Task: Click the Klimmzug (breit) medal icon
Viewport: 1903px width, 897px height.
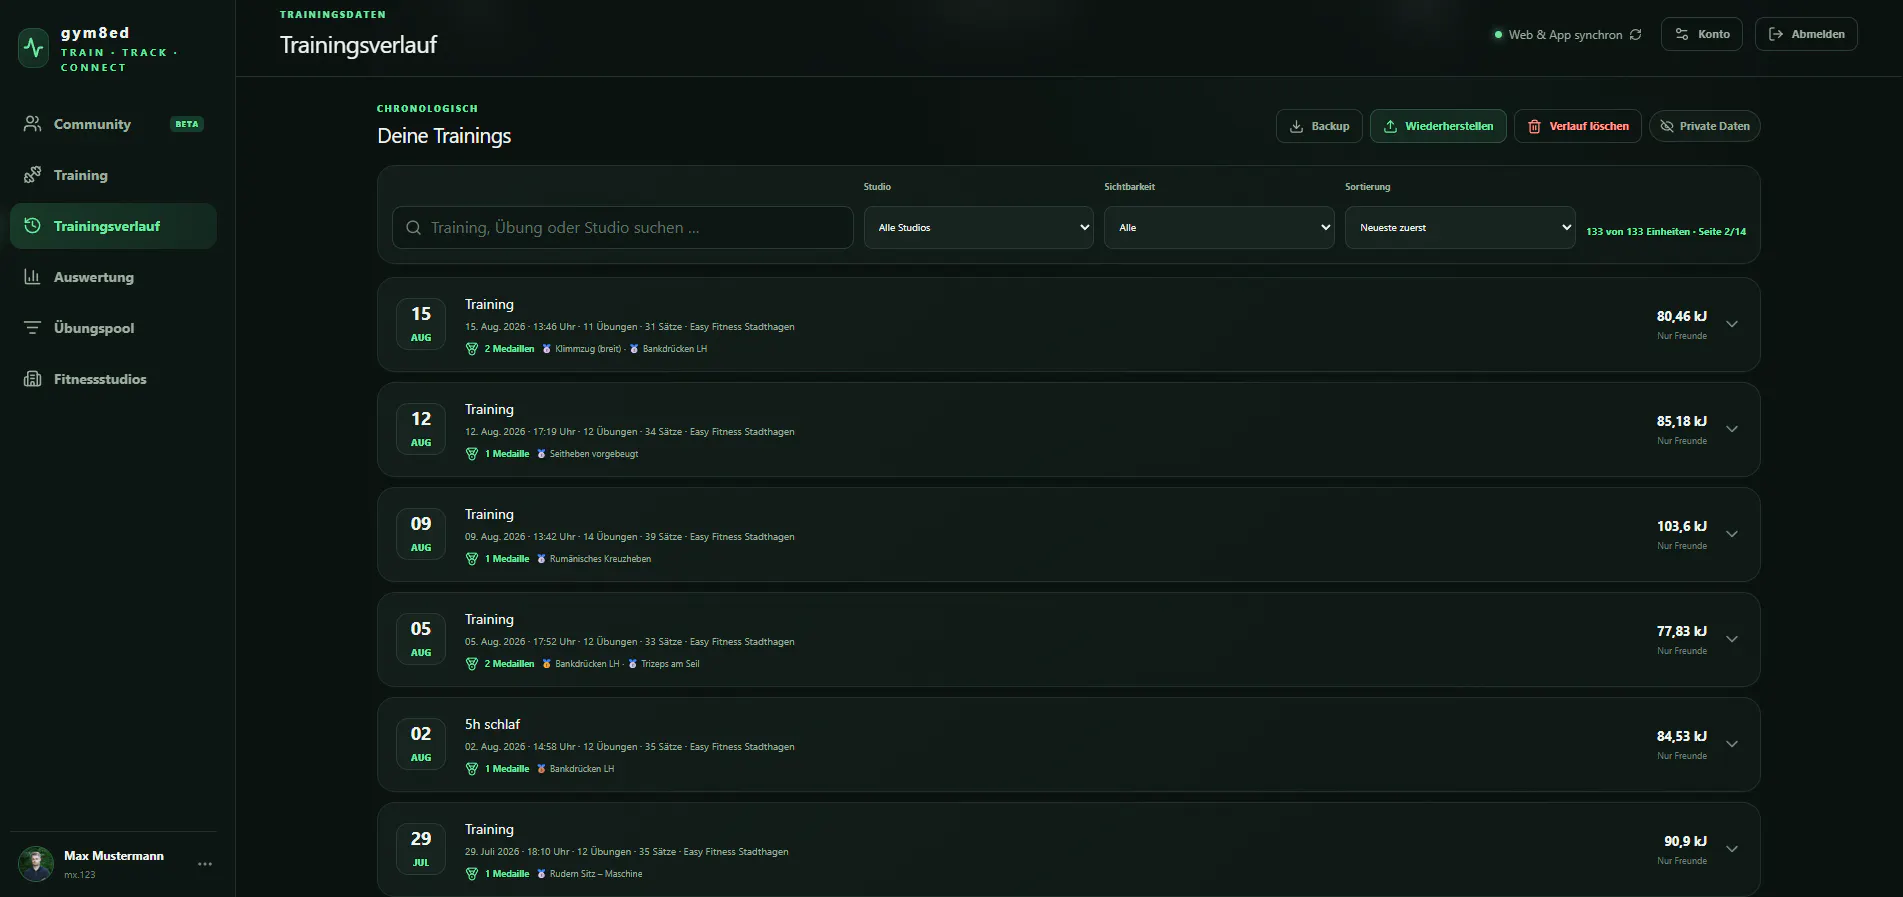Action: click(547, 349)
